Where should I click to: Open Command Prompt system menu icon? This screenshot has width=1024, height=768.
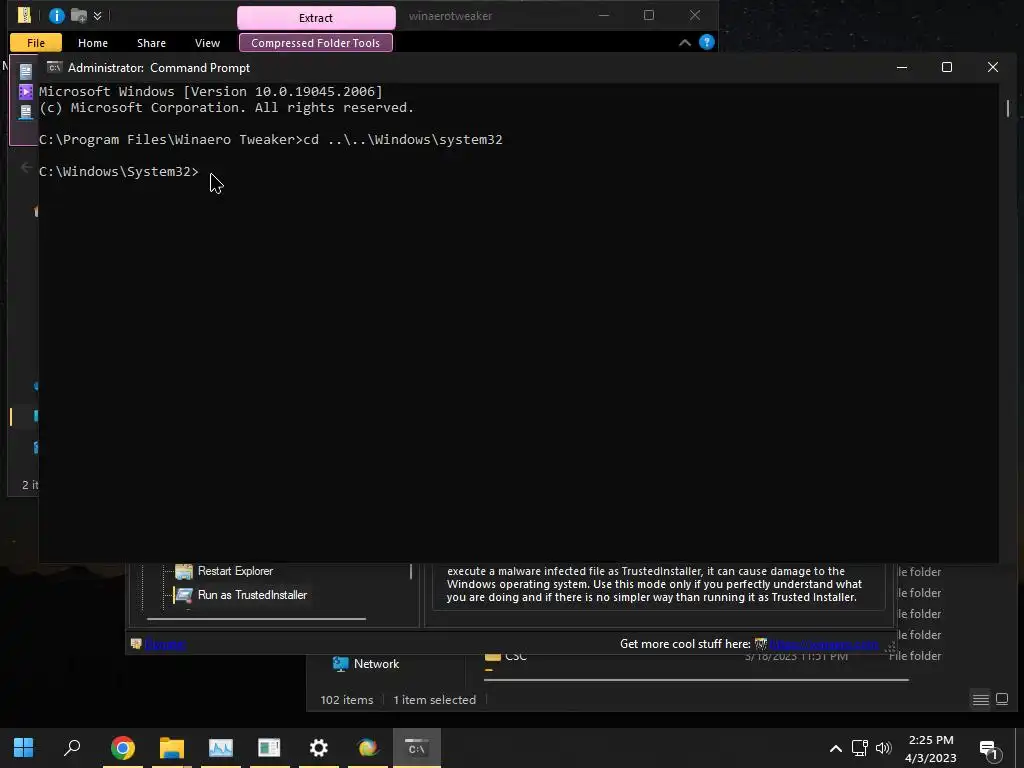54,67
